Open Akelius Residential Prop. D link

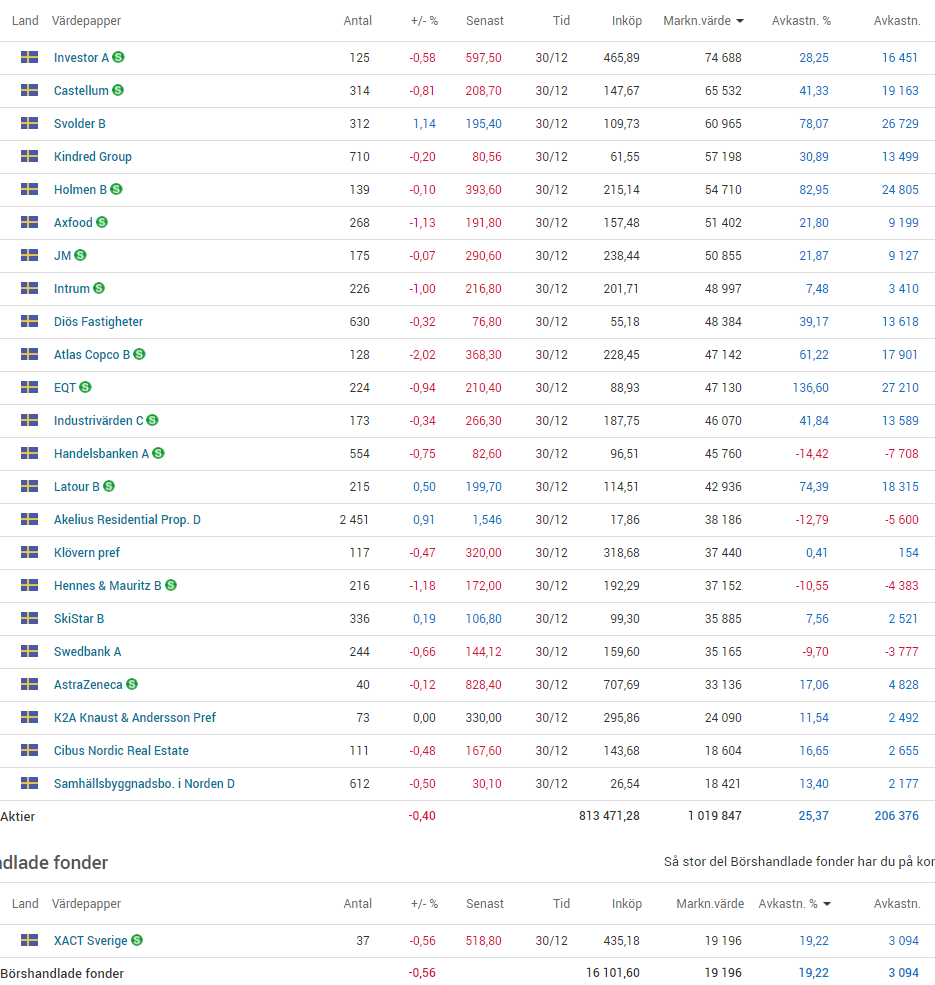[128, 520]
